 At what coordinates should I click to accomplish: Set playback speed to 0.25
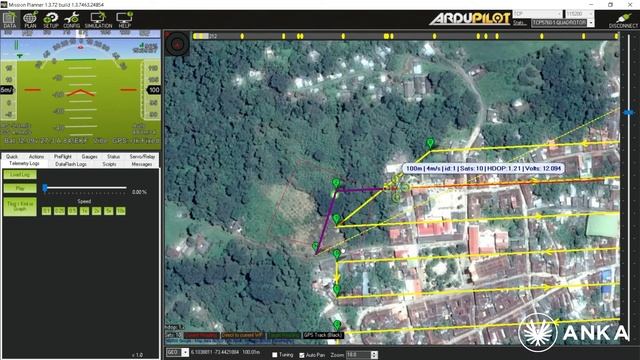[x=59, y=211]
